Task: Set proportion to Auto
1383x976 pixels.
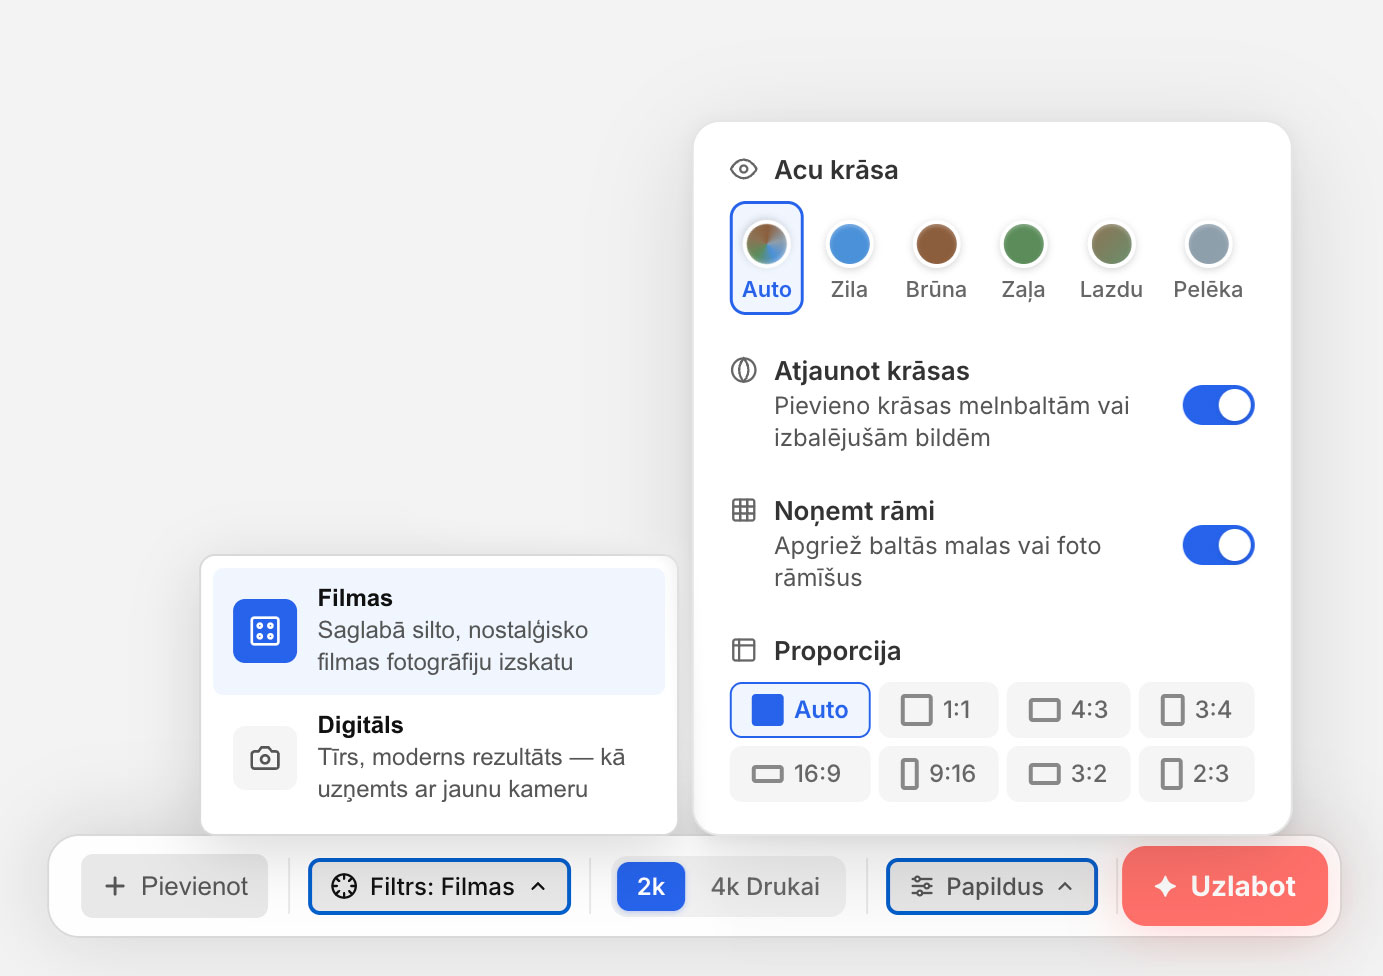Action: click(800, 710)
